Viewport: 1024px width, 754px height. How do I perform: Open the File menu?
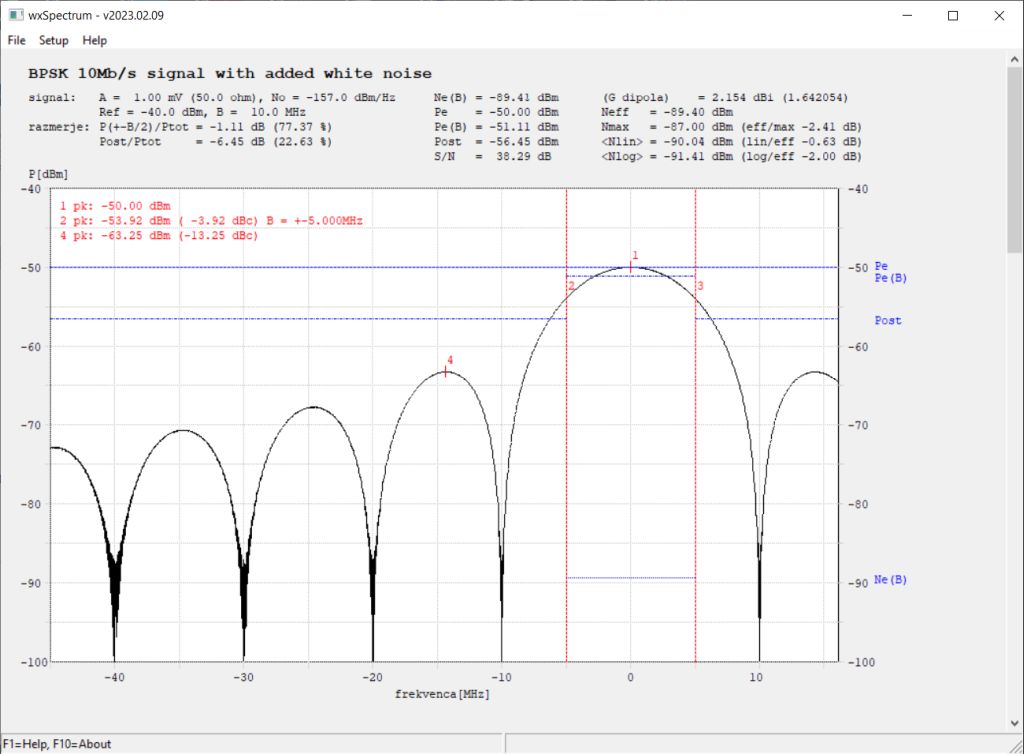tap(17, 40)
